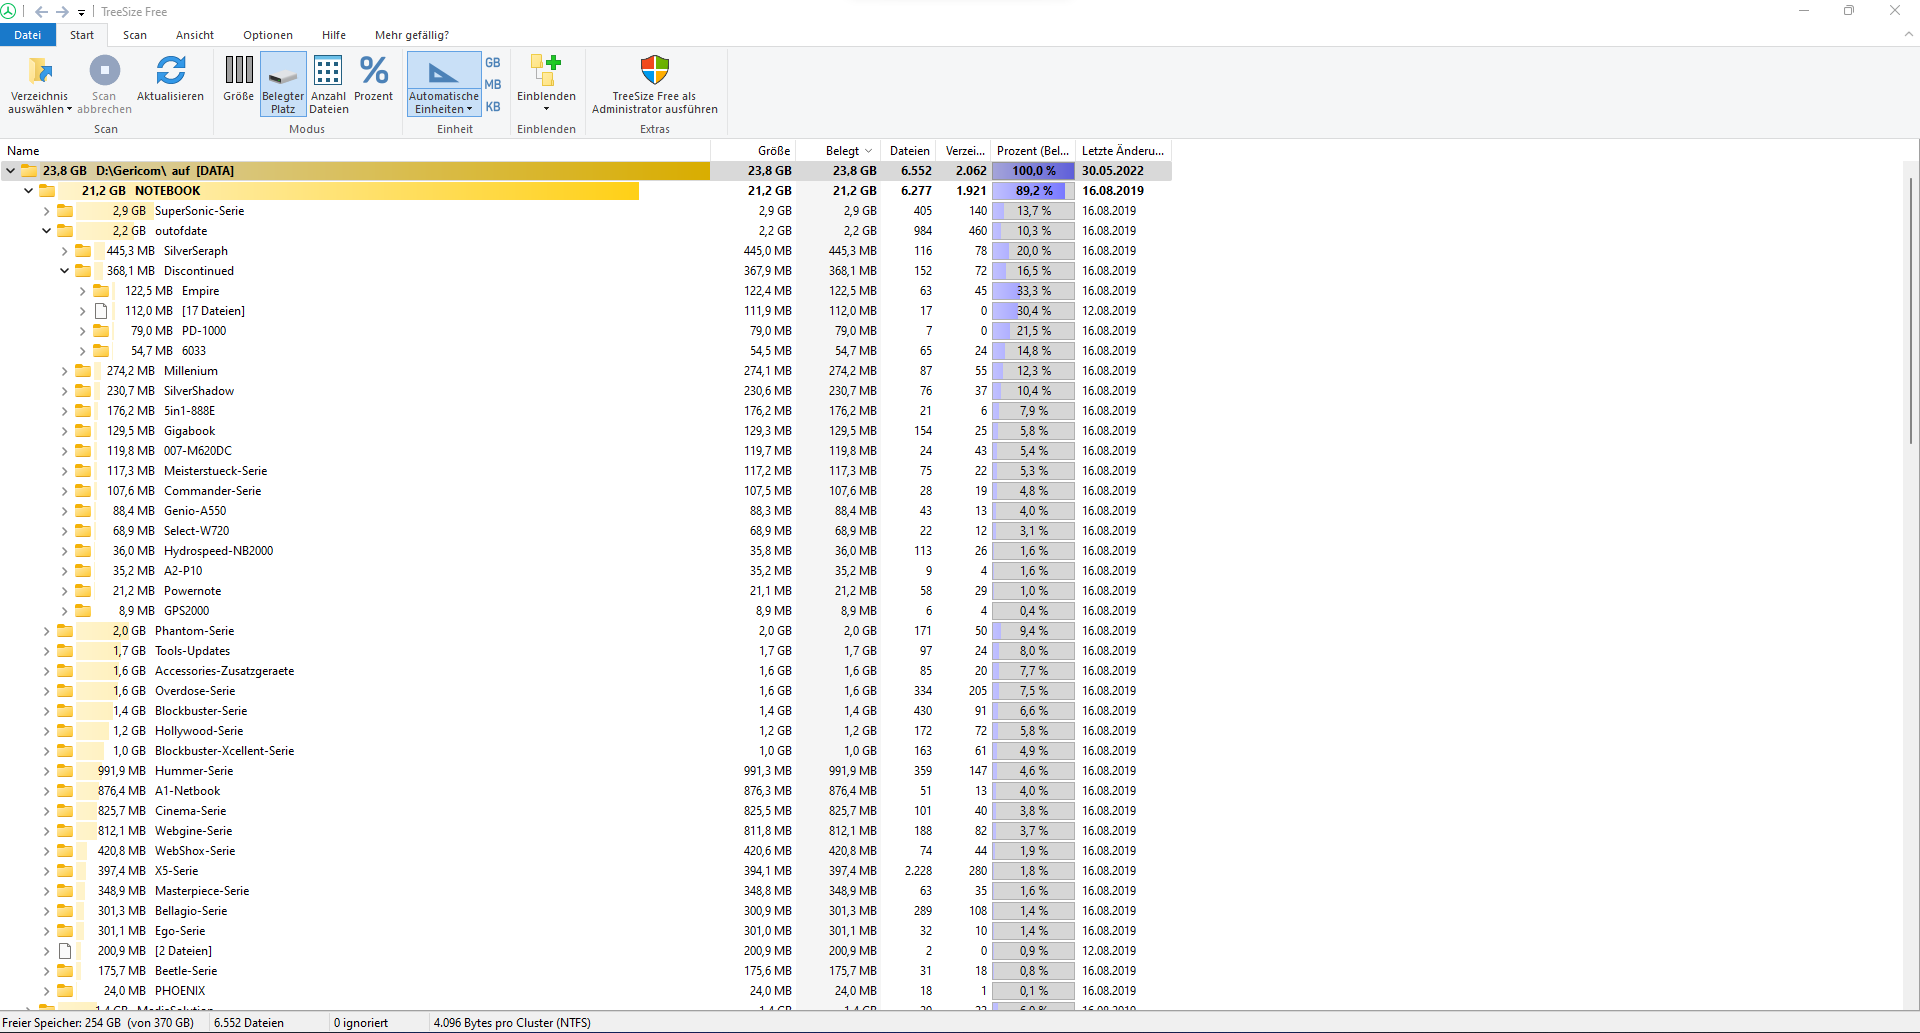The height and width of the screenshot is (1033, 1920).
Task: Expand the SilverSeraph folder
Action: [64, 251]
